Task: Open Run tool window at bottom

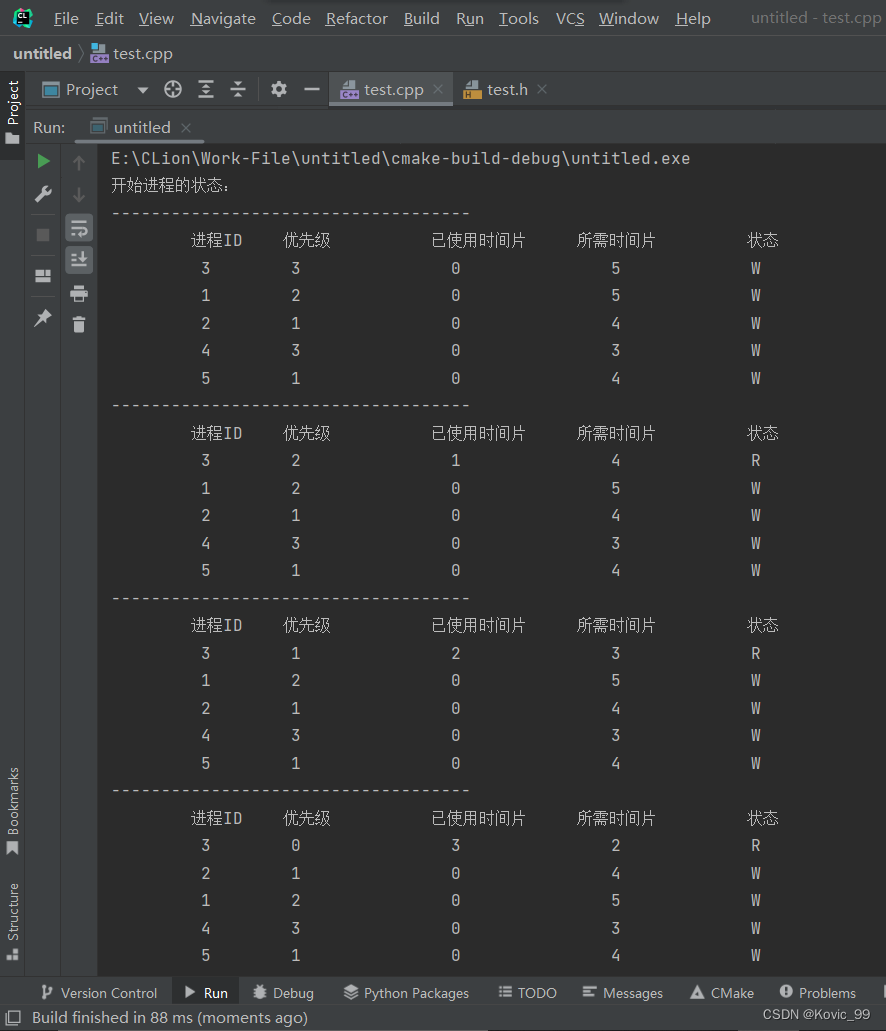Action: click(x=206, y=993)
